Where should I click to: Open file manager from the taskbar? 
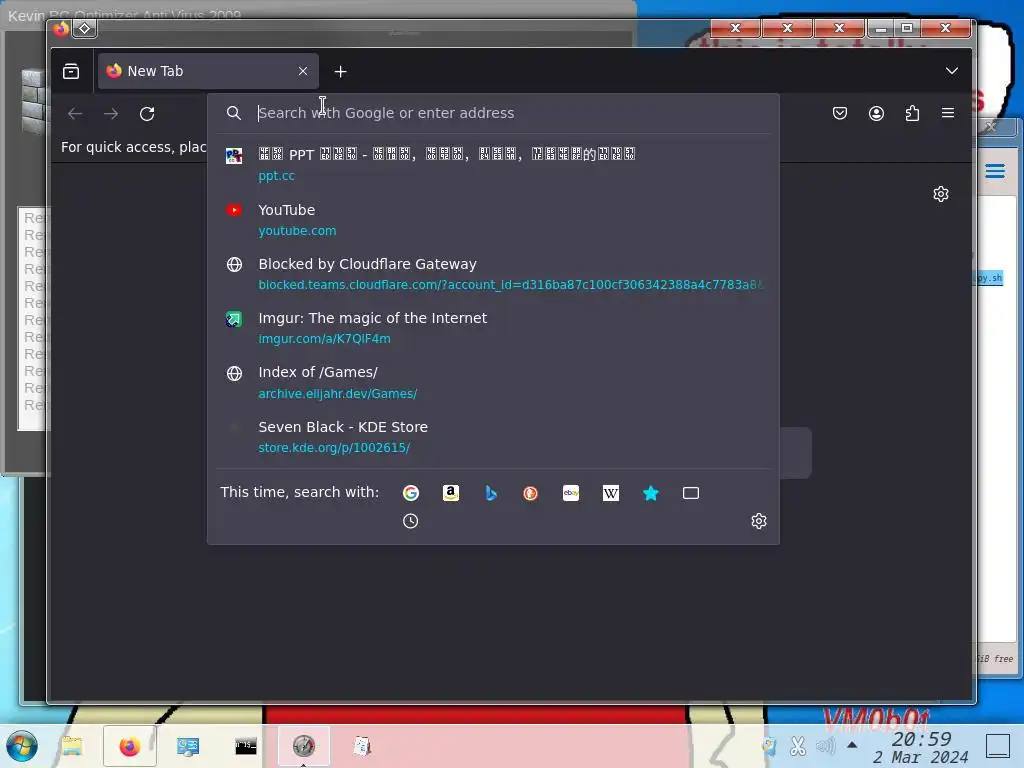pyautogui.click(x=72, y=746)
